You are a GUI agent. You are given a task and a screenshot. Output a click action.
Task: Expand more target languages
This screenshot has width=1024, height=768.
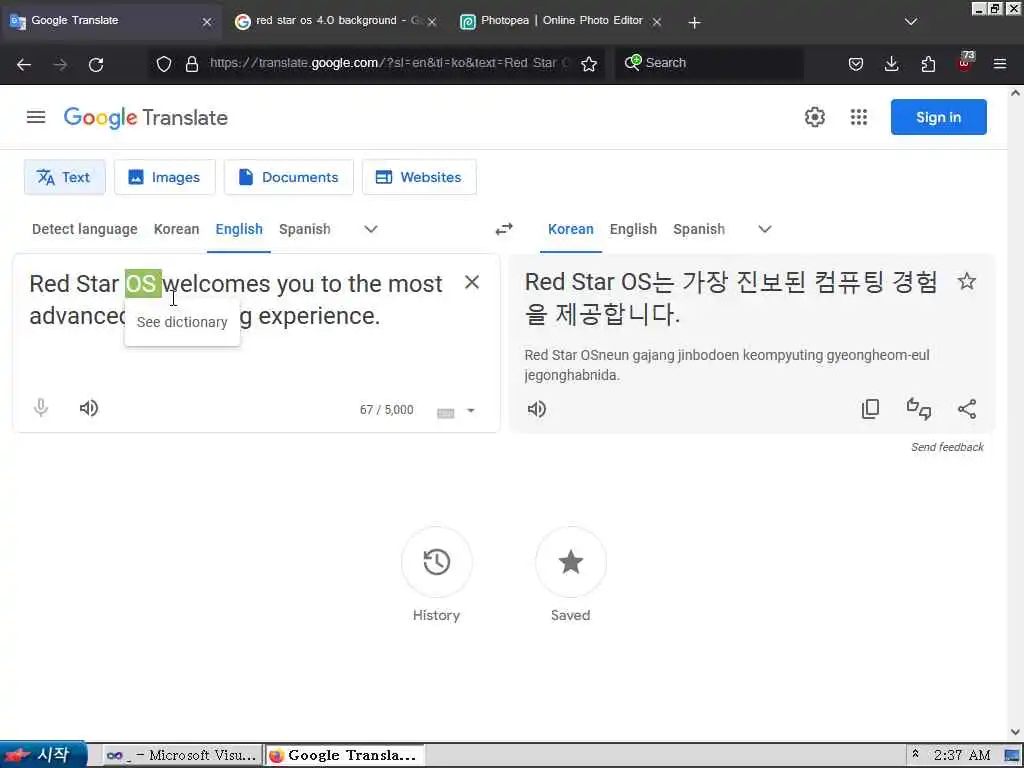(765, 229)
